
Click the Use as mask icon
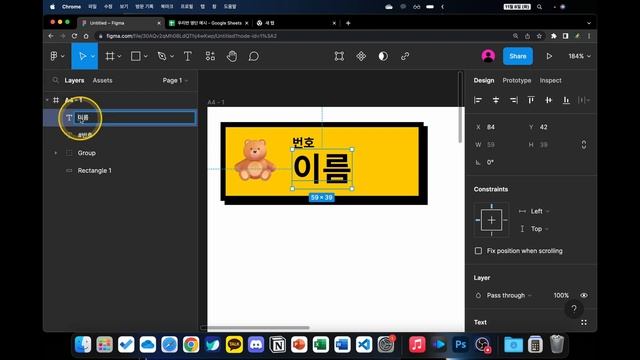[383, 56]
